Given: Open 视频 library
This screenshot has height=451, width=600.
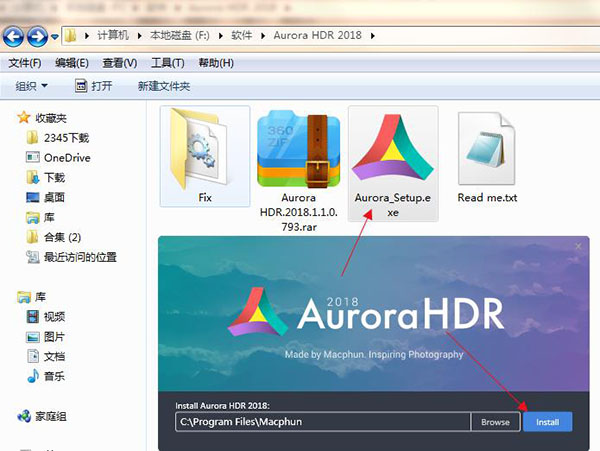Looking at the screenshot, I should (x=45, y=317).
